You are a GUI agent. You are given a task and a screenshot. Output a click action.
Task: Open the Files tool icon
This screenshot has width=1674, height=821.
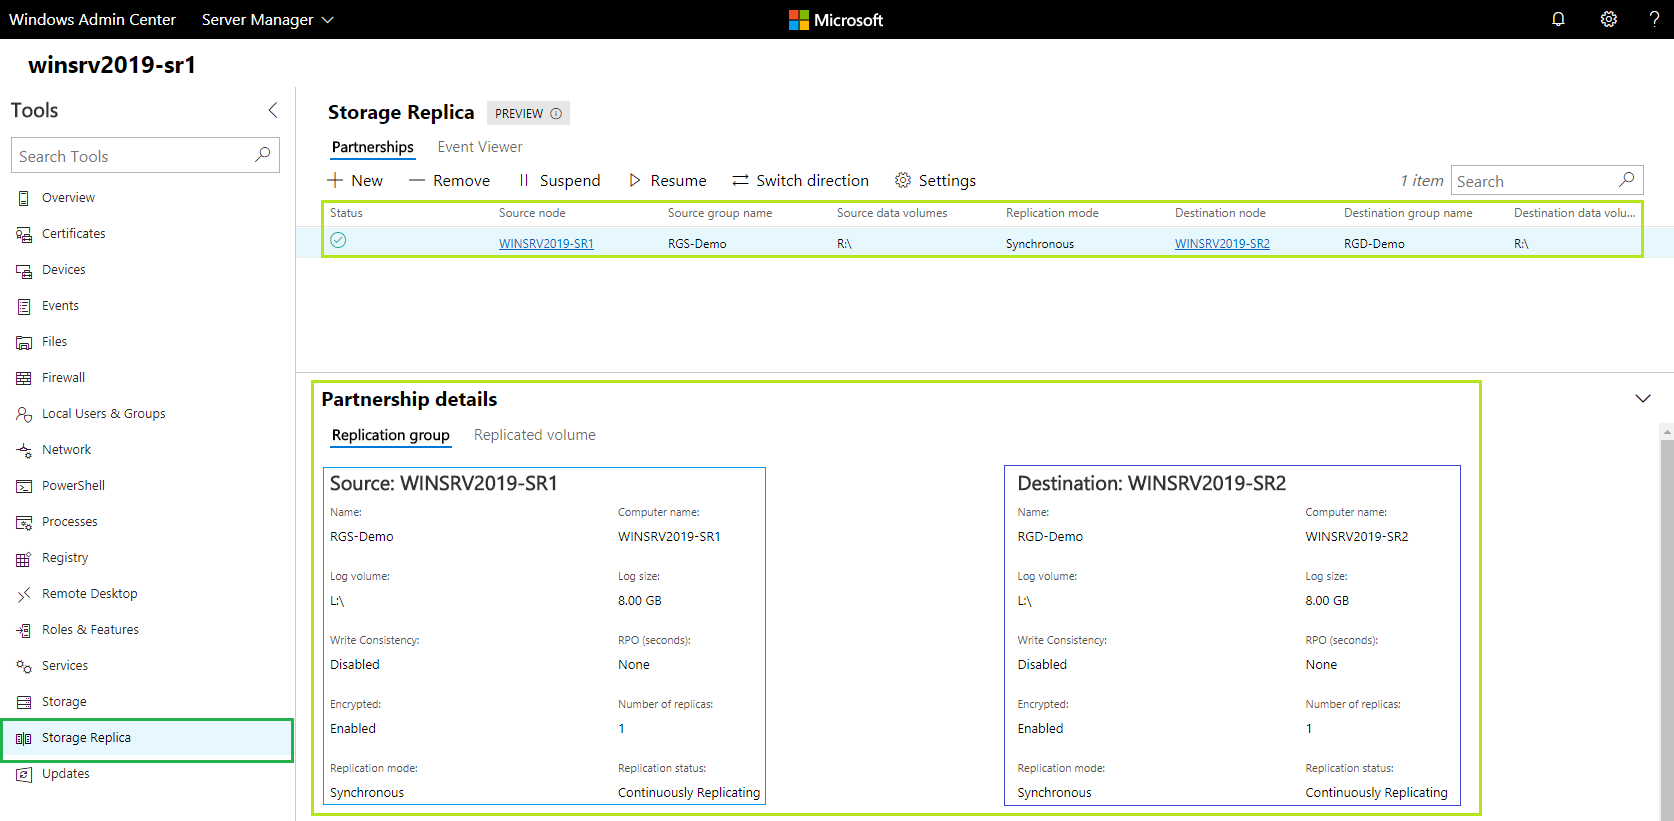coord(24,342)
